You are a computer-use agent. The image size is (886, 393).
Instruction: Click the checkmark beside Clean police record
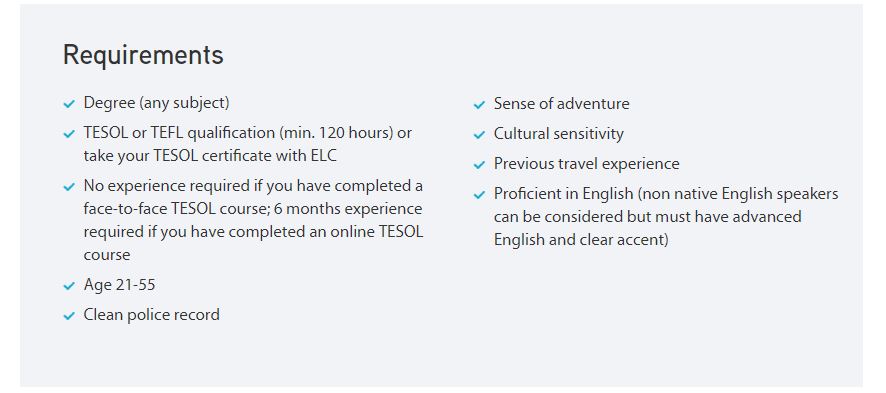[69, 316]
